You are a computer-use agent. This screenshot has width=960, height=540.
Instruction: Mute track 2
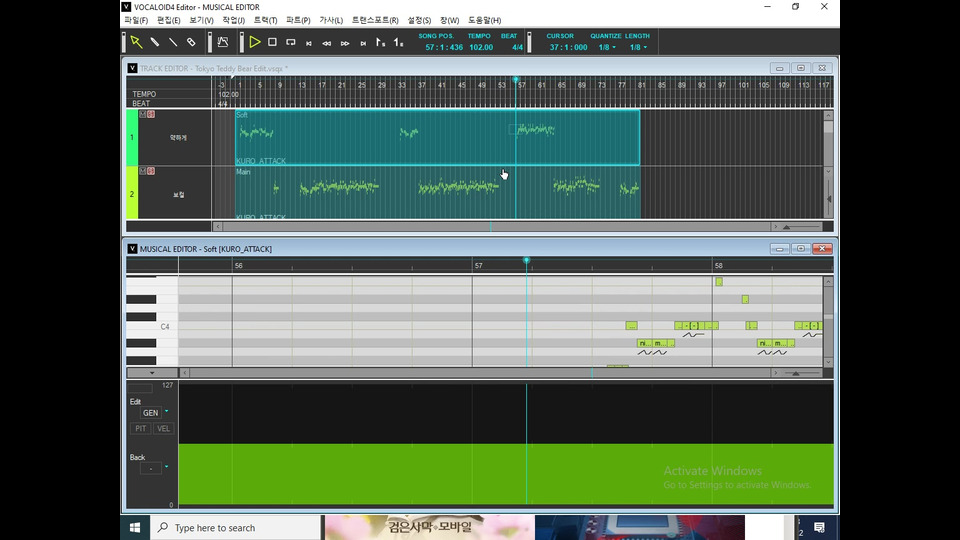(x=143, y=171)
